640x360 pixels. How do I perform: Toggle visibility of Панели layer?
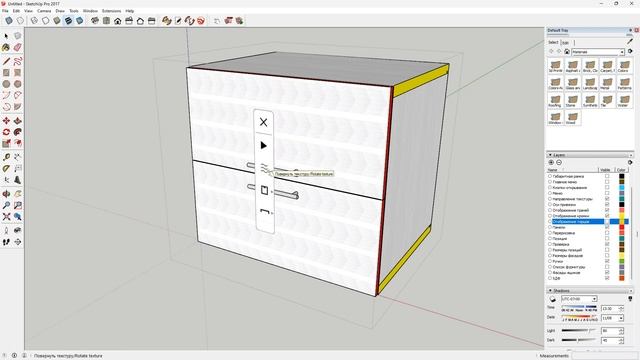[607, 227]
